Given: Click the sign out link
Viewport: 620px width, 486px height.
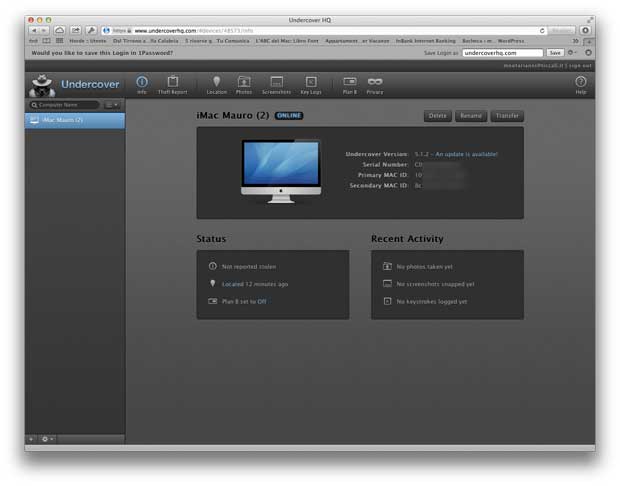Looking at the screenshot, I should [580, 66].
